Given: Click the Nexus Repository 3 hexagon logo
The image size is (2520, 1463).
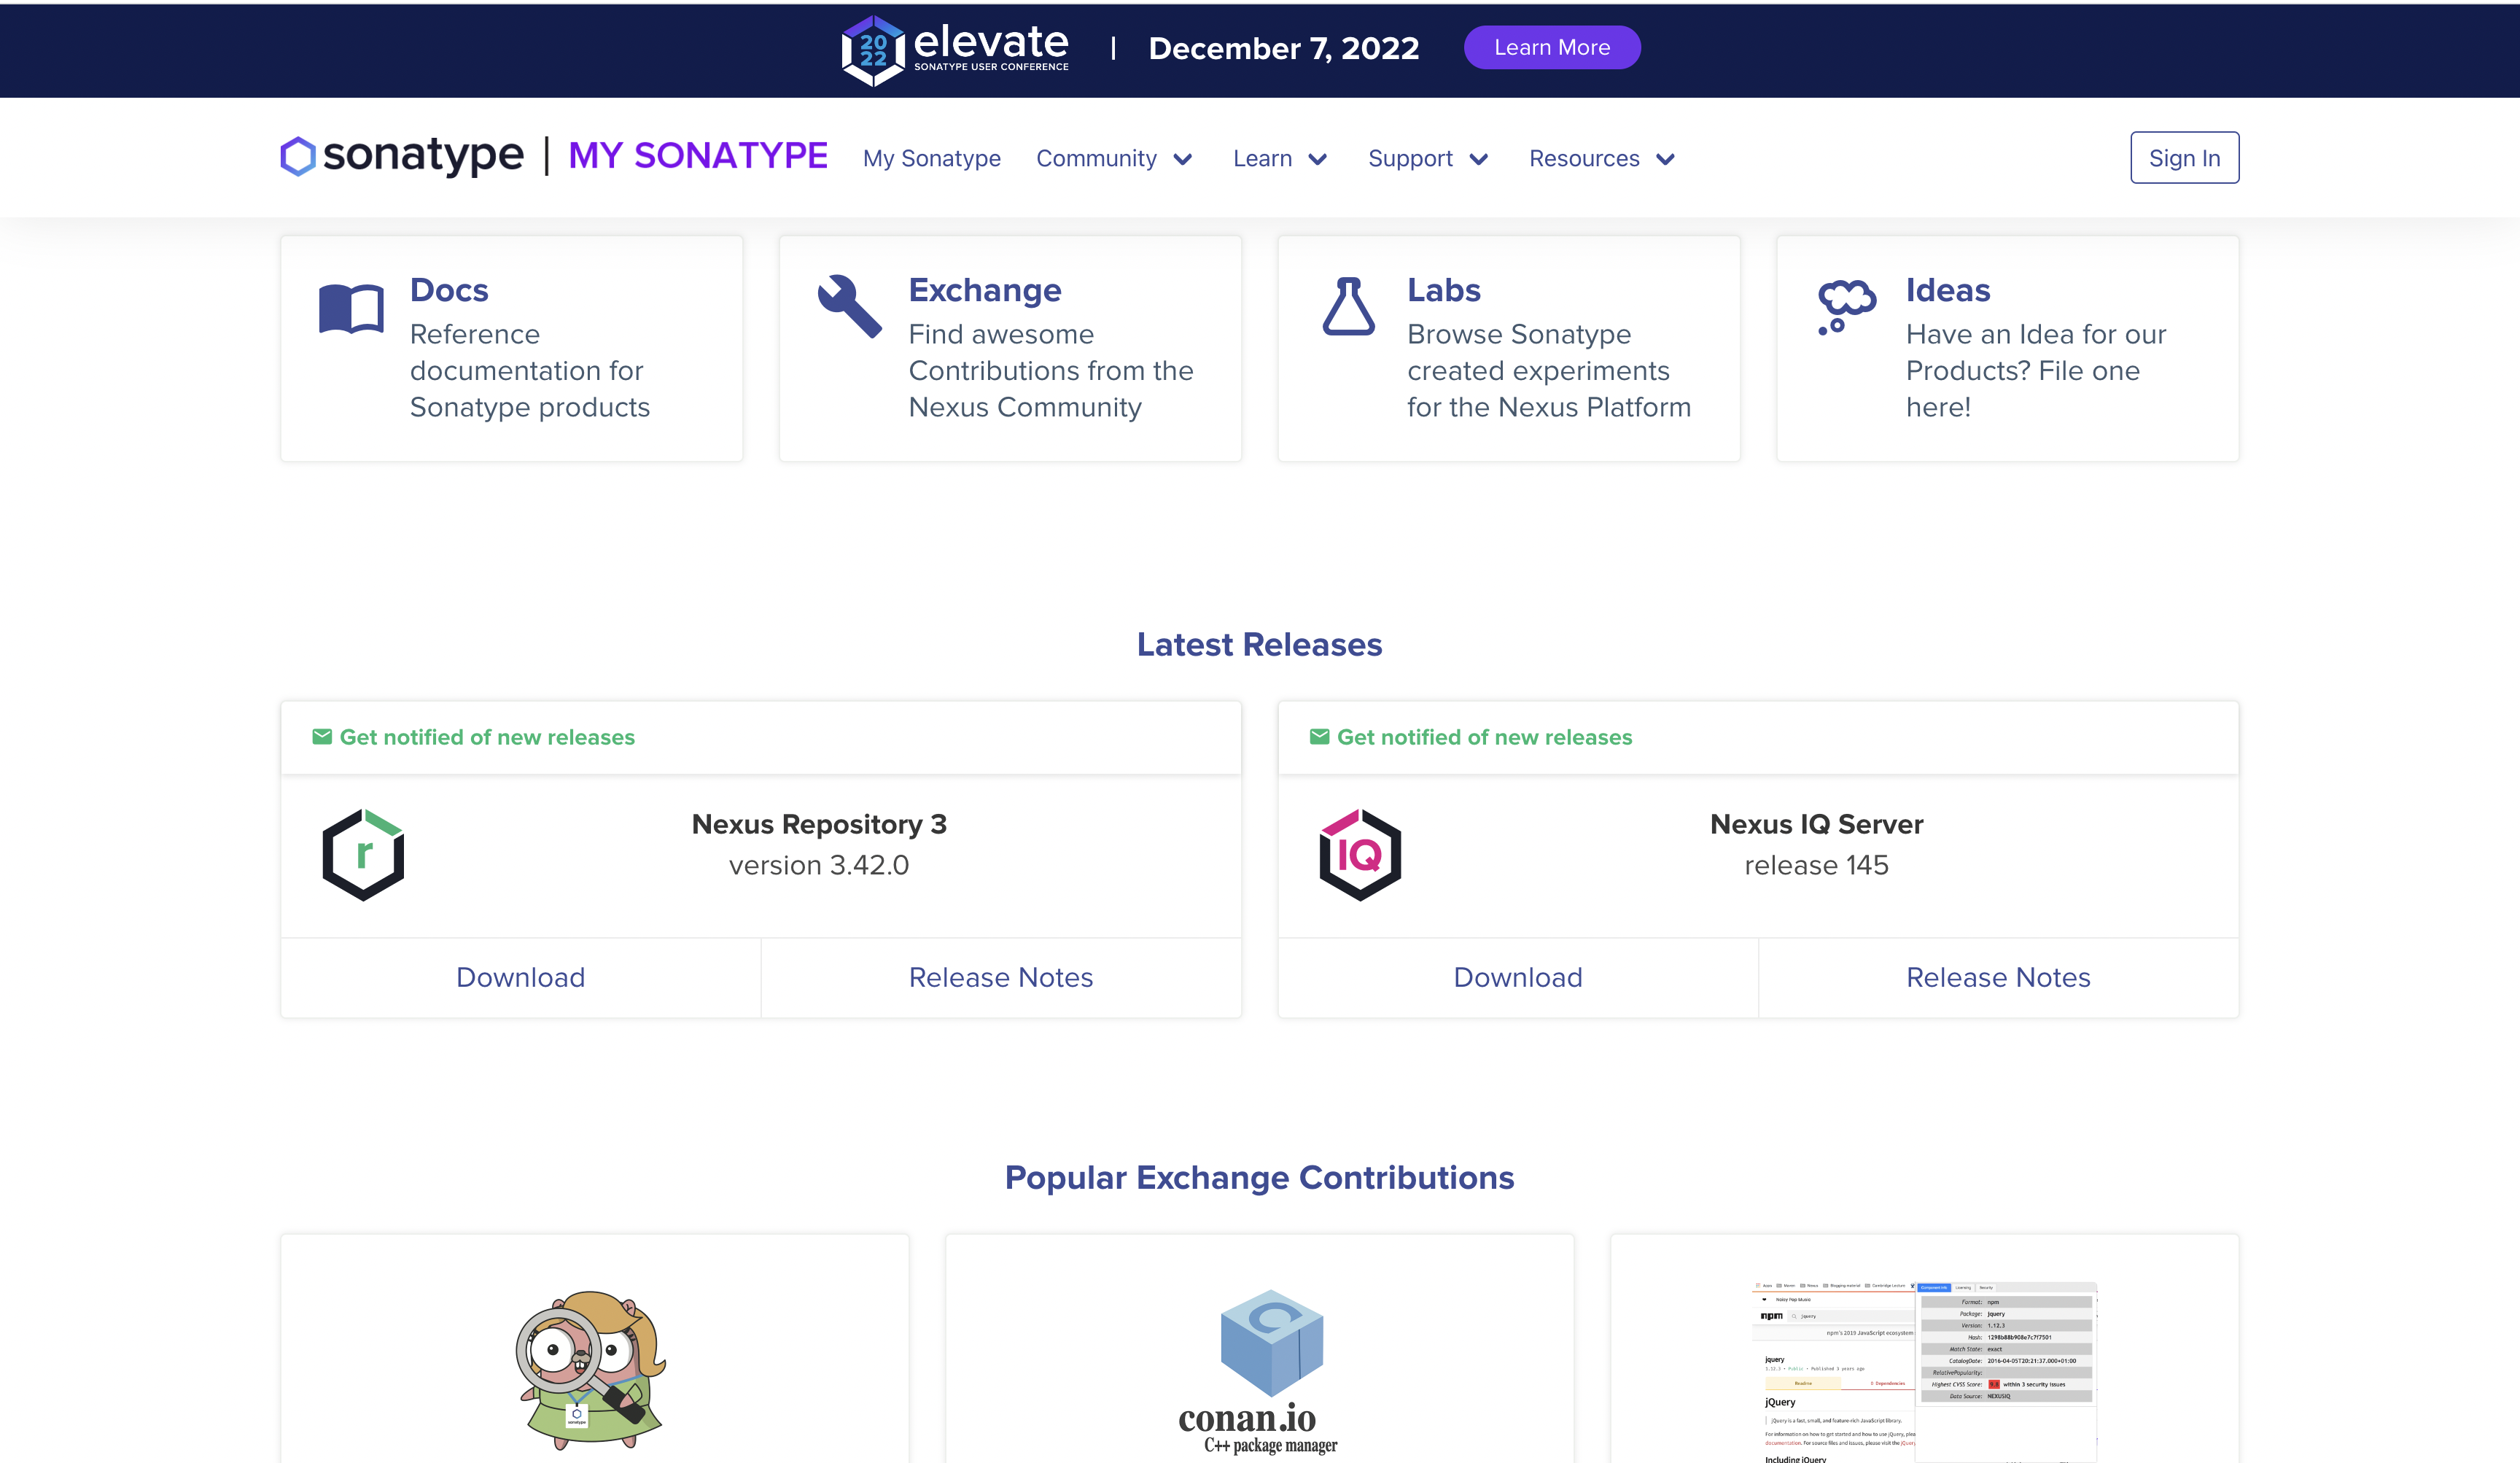Looking at the screenshot, I should [363, 855].
